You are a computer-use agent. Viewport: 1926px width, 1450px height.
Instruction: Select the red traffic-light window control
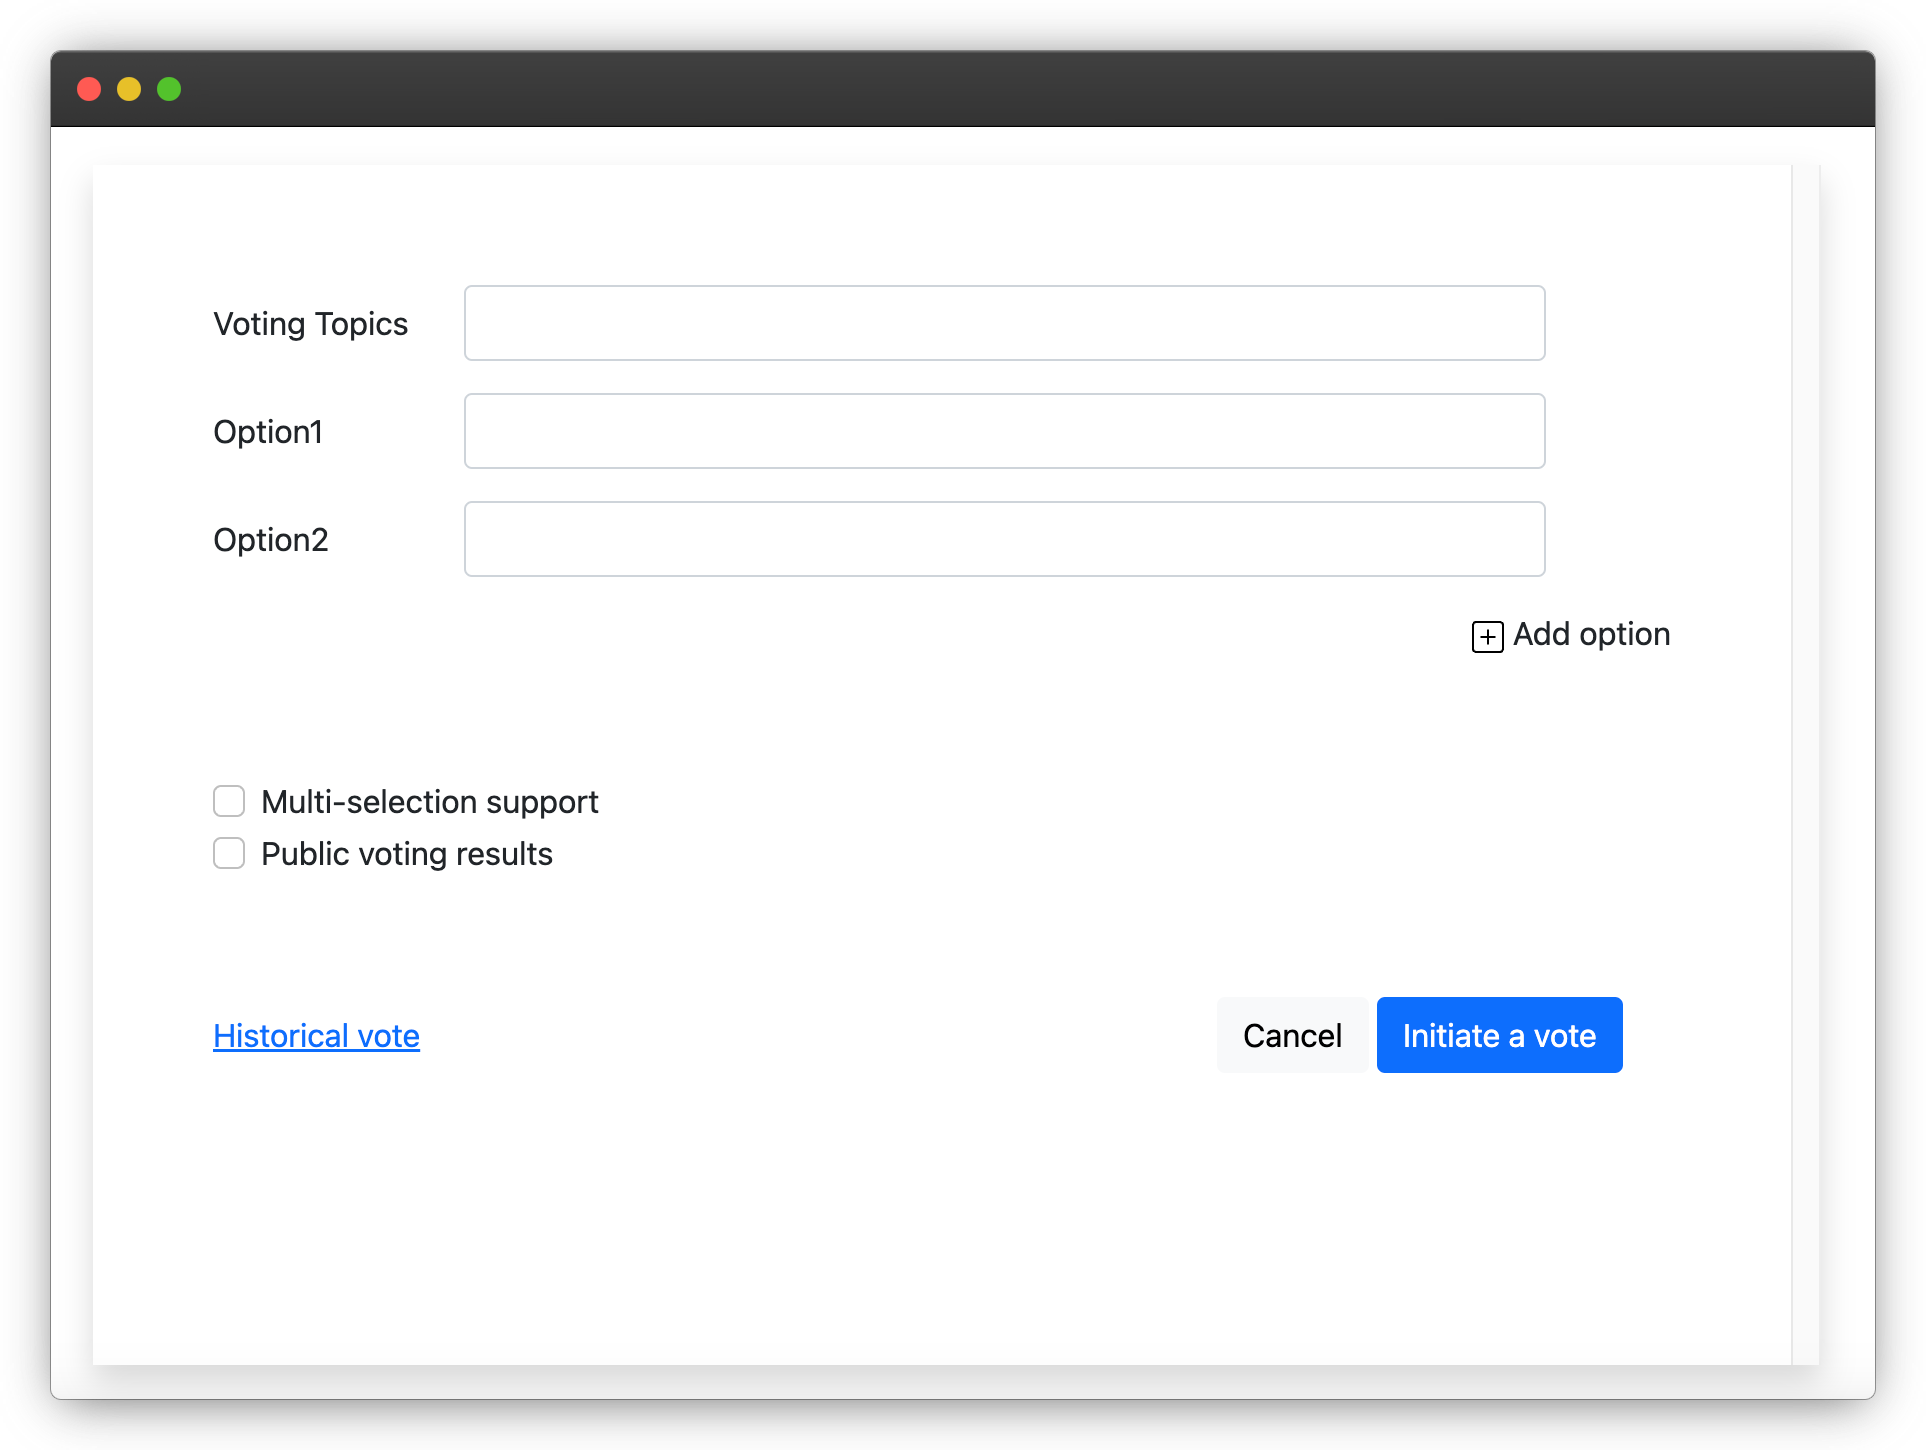tap(89, 89)
